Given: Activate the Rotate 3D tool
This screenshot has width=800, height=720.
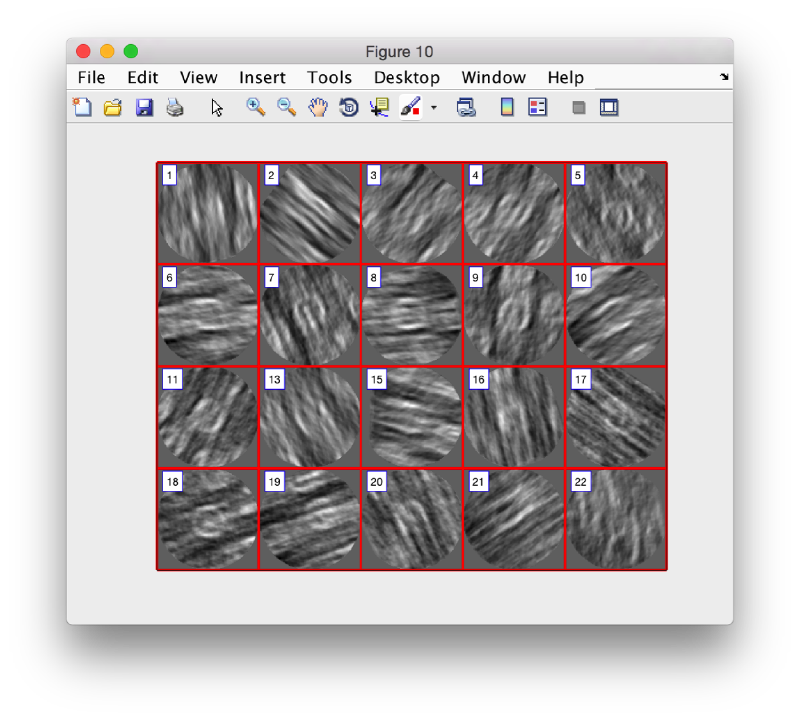Looking at the screenshot, I should tap(348, 107).
